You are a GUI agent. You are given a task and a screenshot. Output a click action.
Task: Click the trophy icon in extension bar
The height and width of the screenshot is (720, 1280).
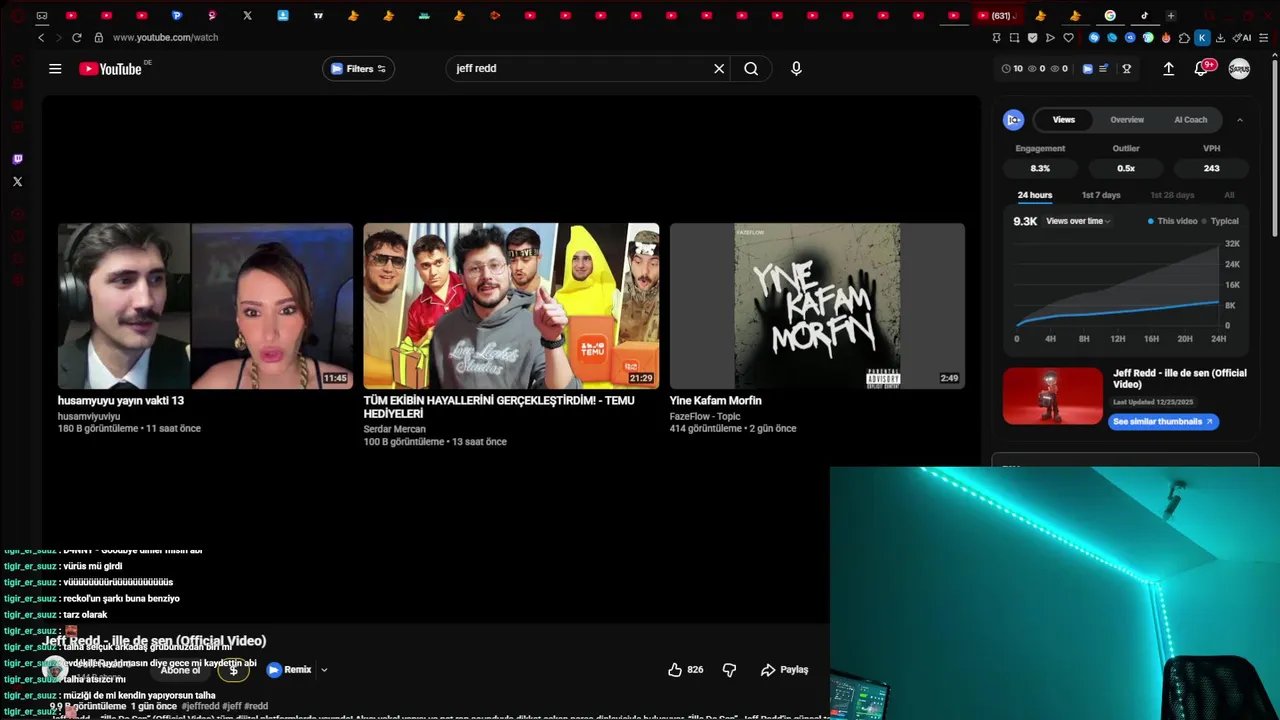[1127, 69]
